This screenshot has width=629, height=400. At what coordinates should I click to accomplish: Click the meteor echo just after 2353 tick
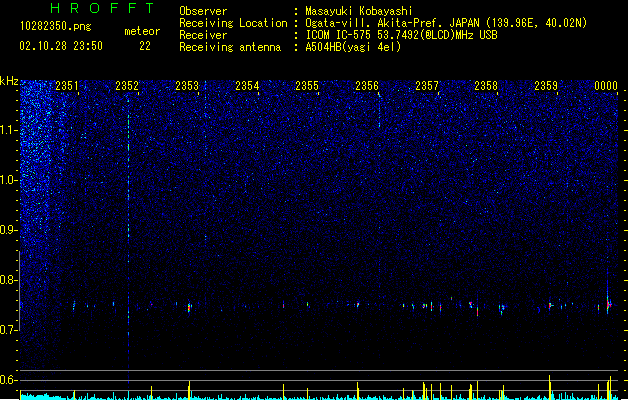(189, 308)
